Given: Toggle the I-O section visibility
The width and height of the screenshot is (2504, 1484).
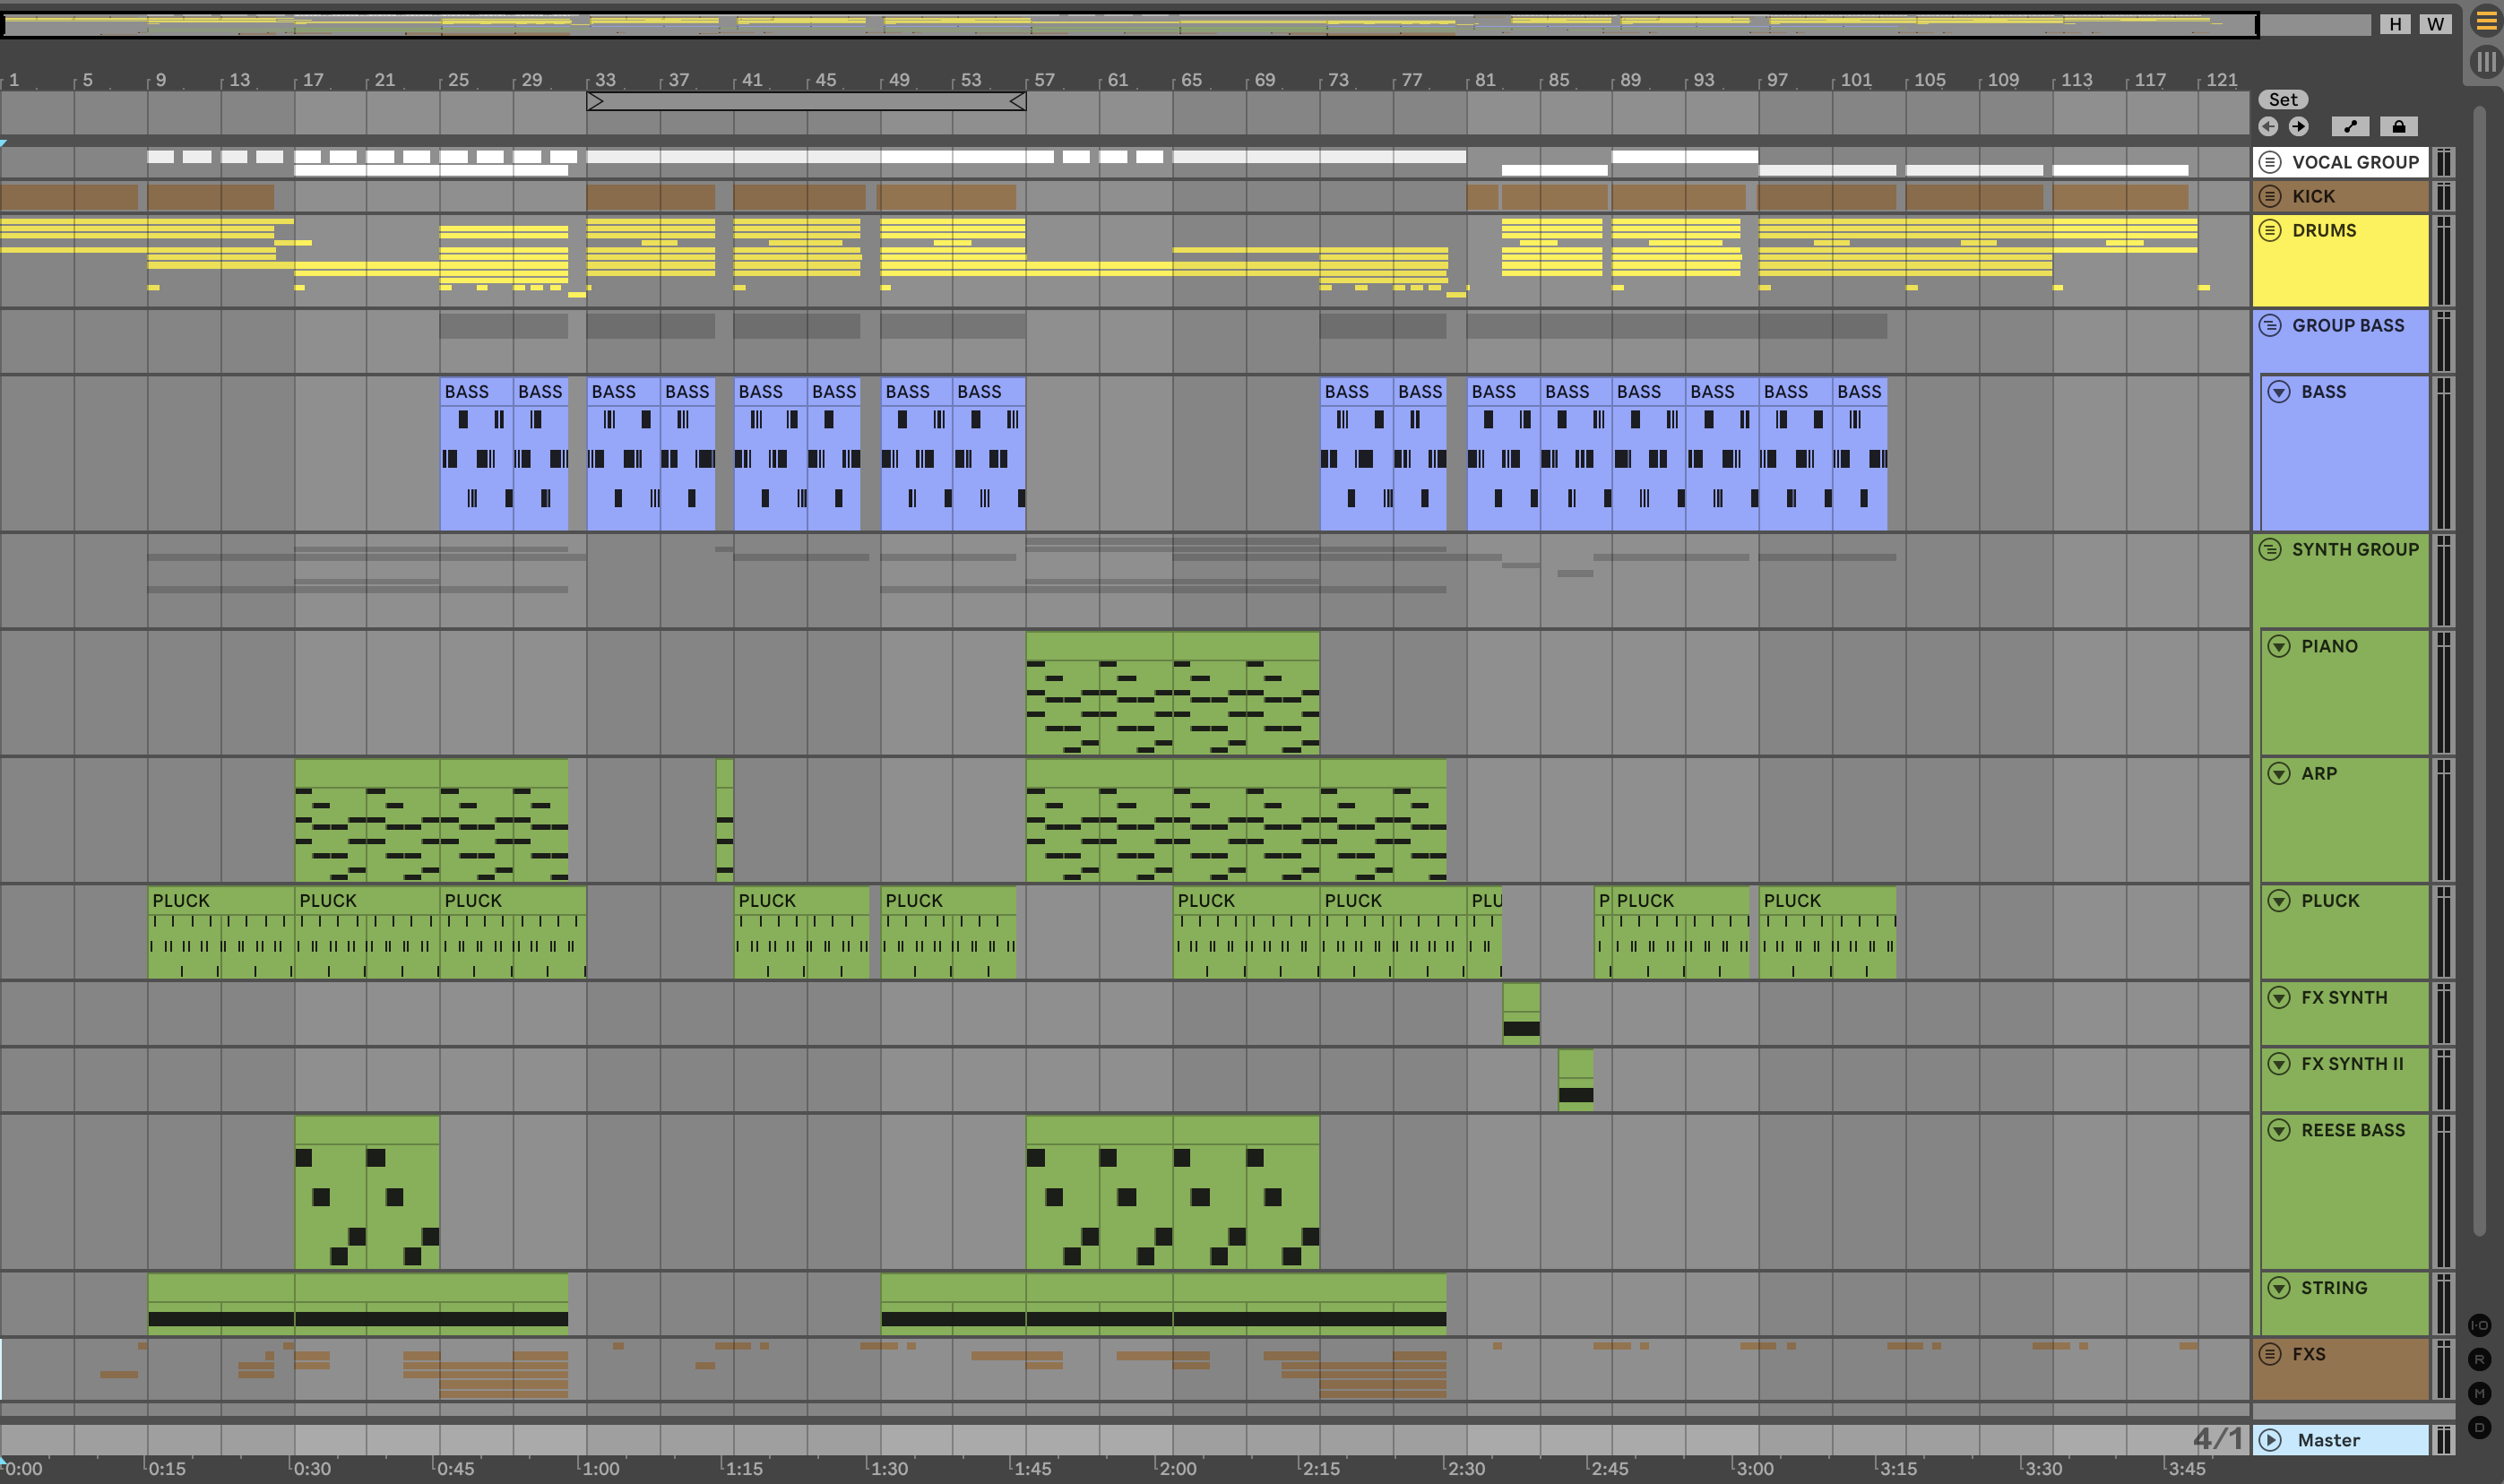Looking at the screenshot, I should (x=2479, y=1325).
